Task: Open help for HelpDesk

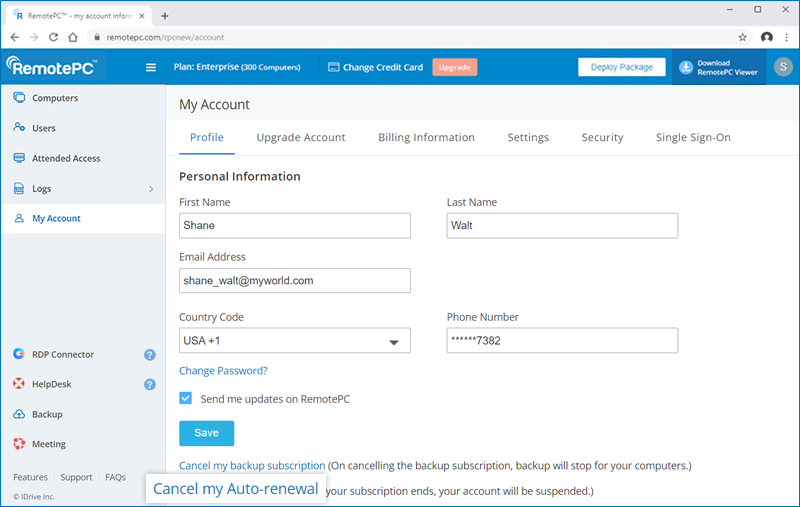Action: tap(149, 385)
